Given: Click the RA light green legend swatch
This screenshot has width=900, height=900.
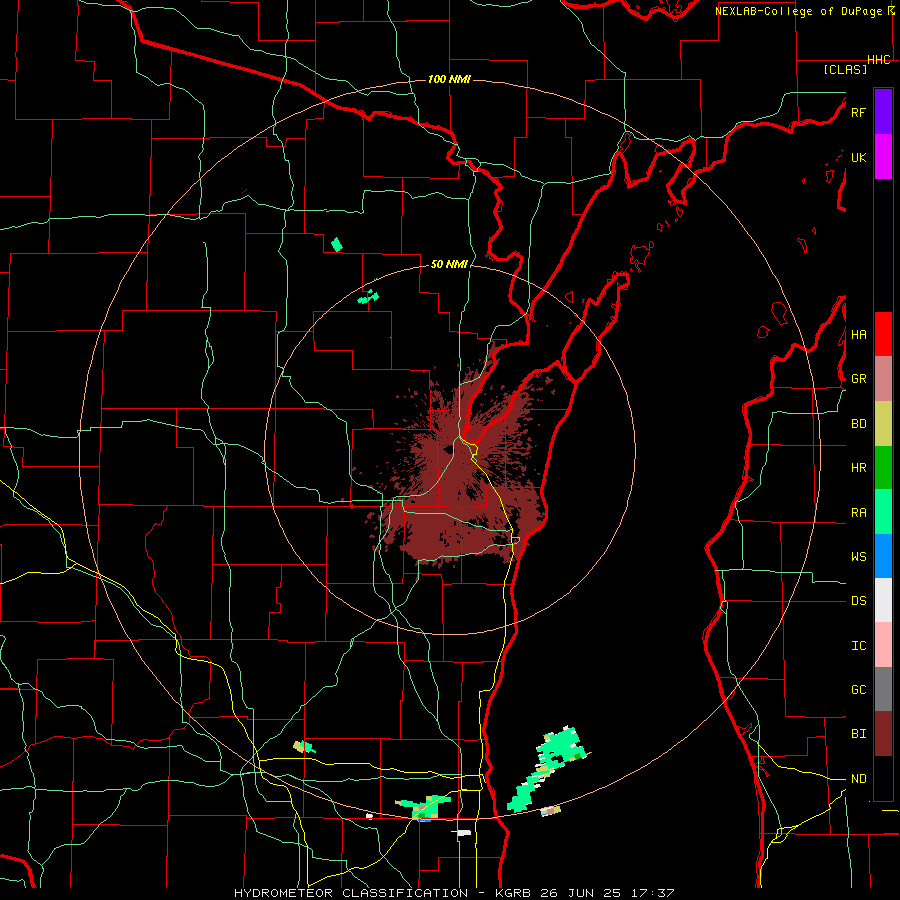Looking at the screenshot, I should pyautogui.click(x=883, y=512).
